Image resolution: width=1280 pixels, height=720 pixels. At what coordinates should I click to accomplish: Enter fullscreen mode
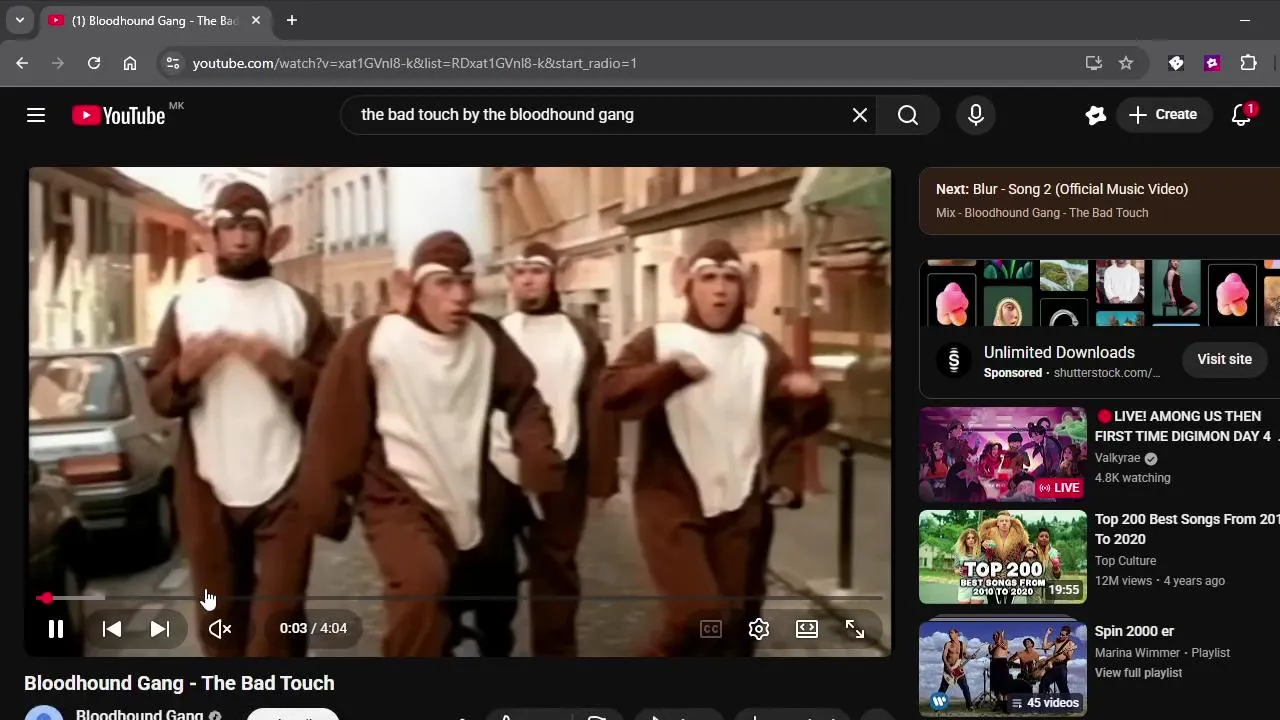[x=855, y=629]
